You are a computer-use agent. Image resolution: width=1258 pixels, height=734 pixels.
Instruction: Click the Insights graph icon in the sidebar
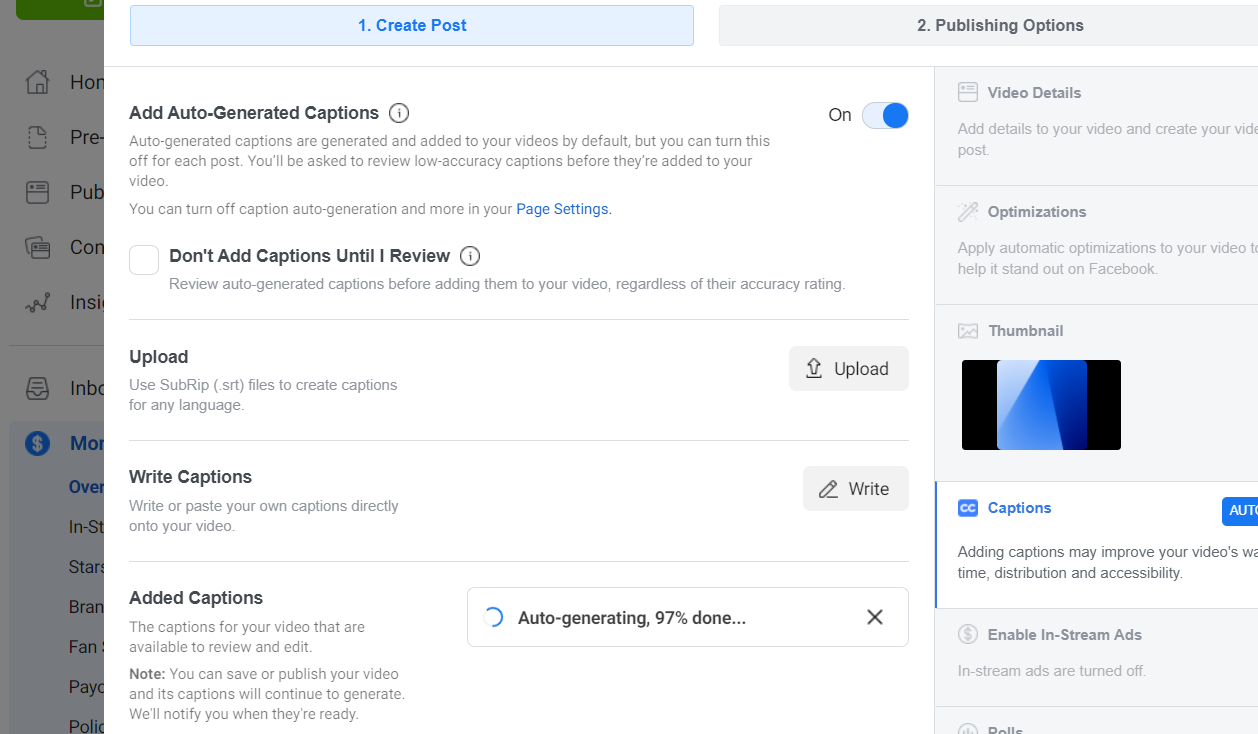point(37,302)
